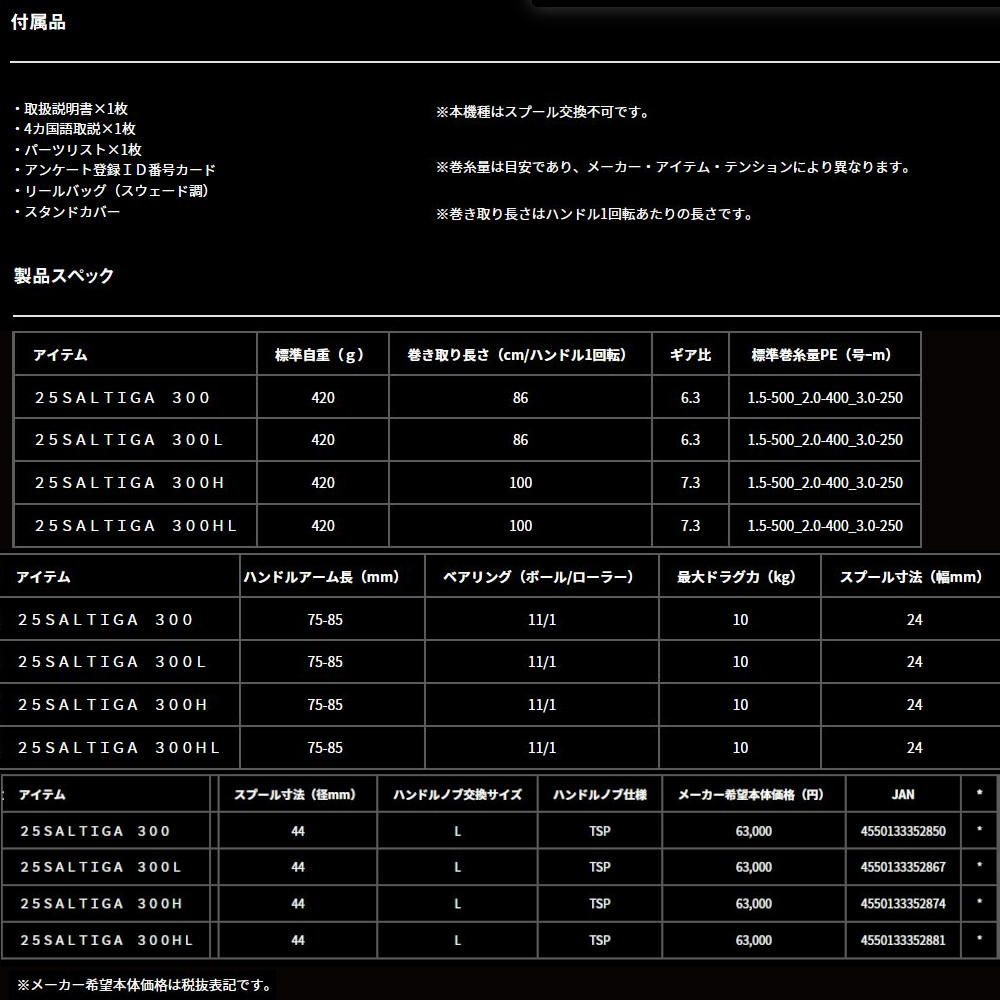Click the ギア比 column header
Image resolution: width=1000 pixels, height=1000 pixels.
pos(689,355)
